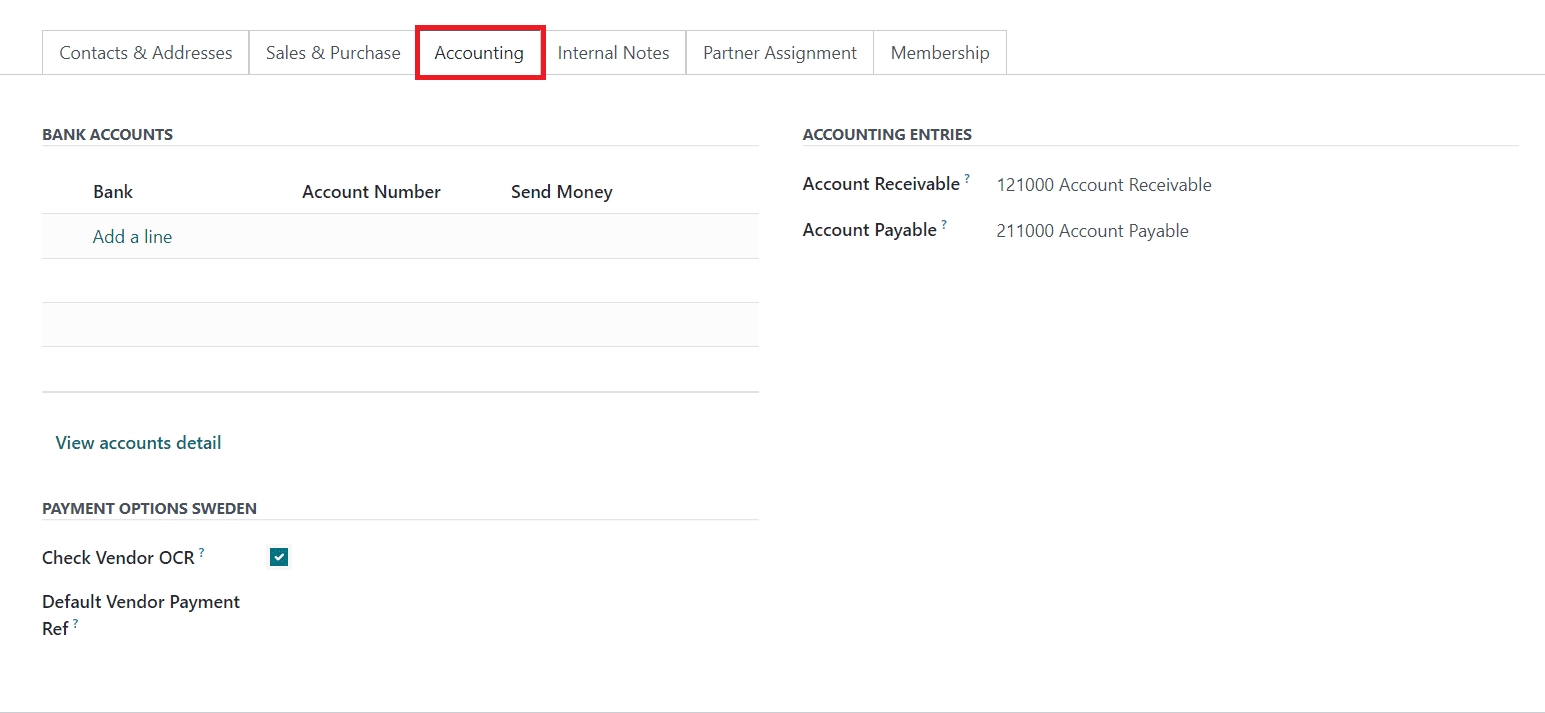Open the View accounts detail link
The width and height of the screenshot is (1545, 713).
[x=138, y=443]
